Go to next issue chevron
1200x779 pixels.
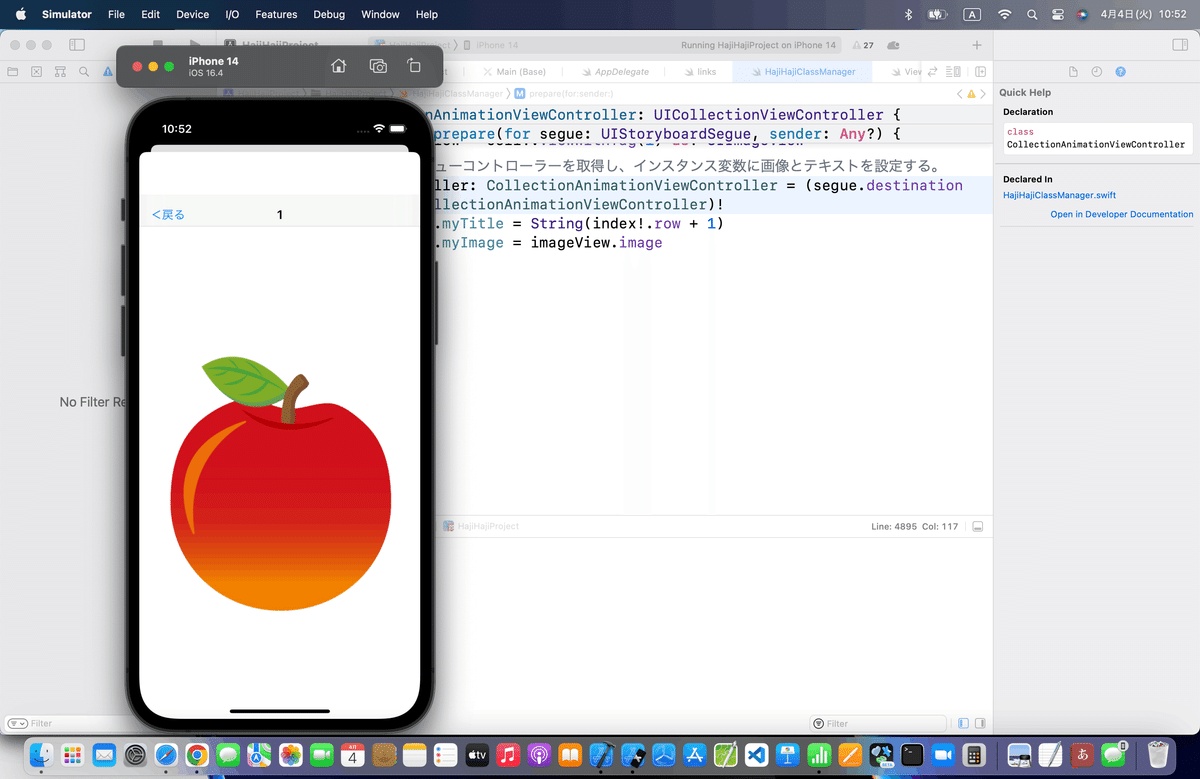(x=984, y=93)
